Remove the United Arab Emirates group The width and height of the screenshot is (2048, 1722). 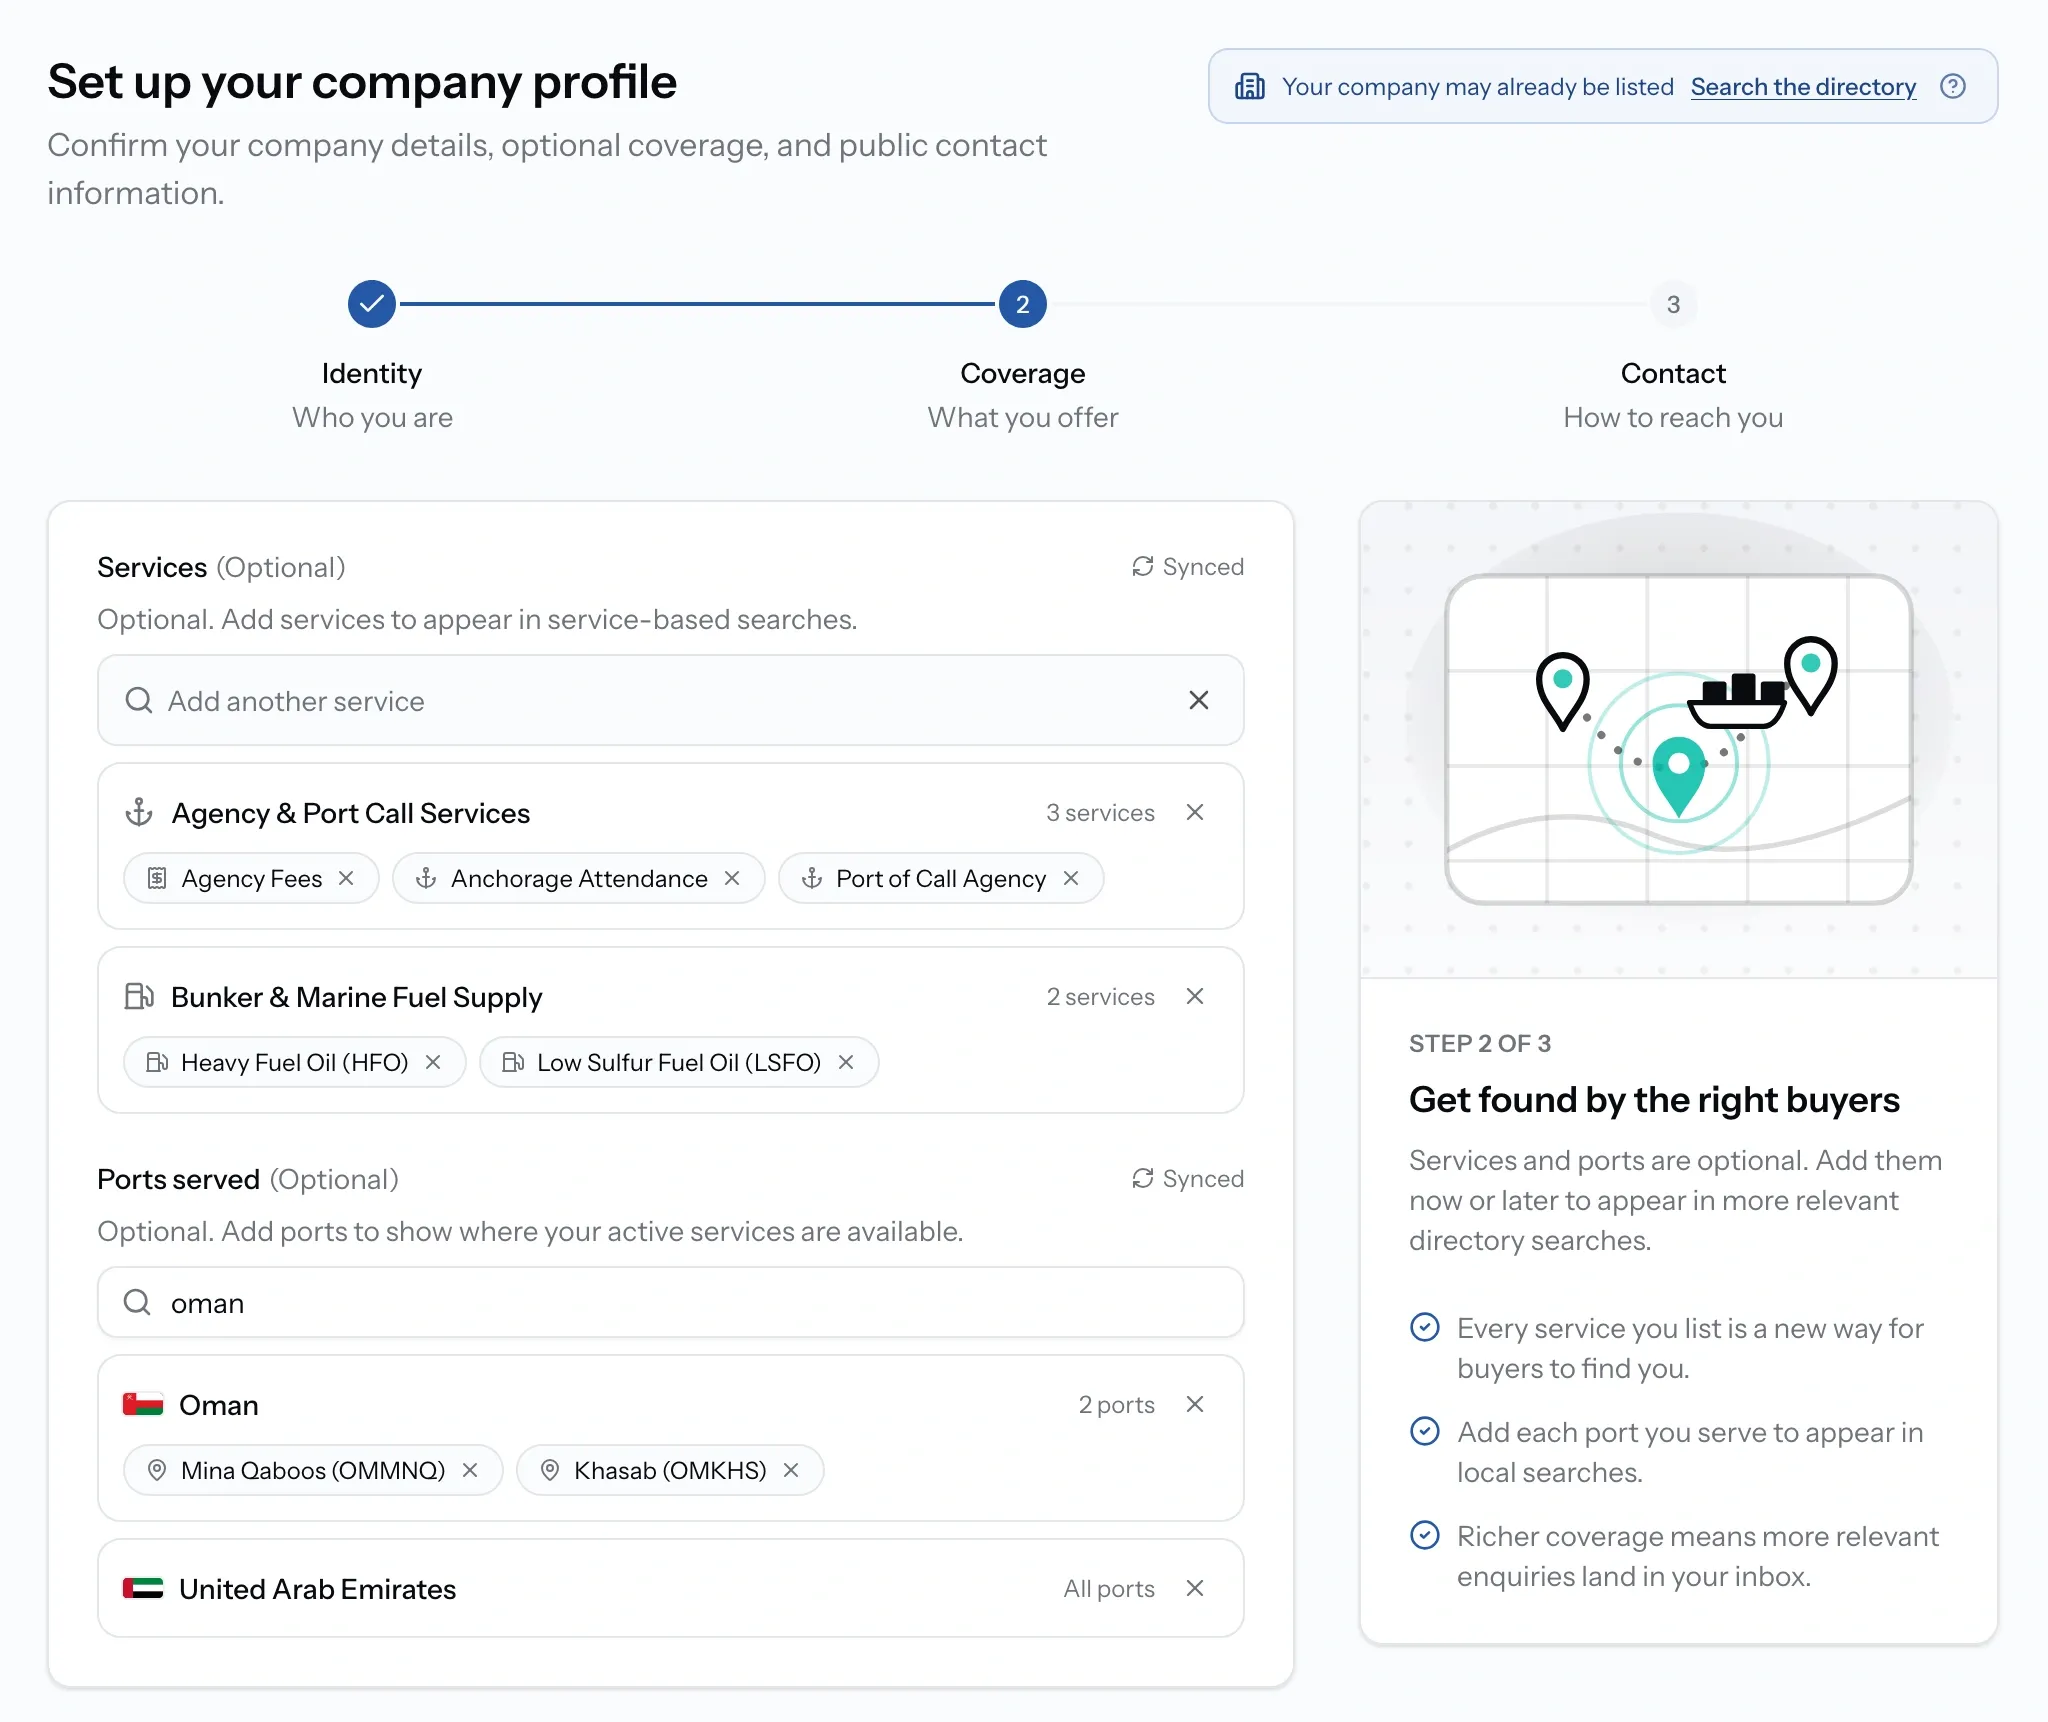[x=1194, y=1588]
